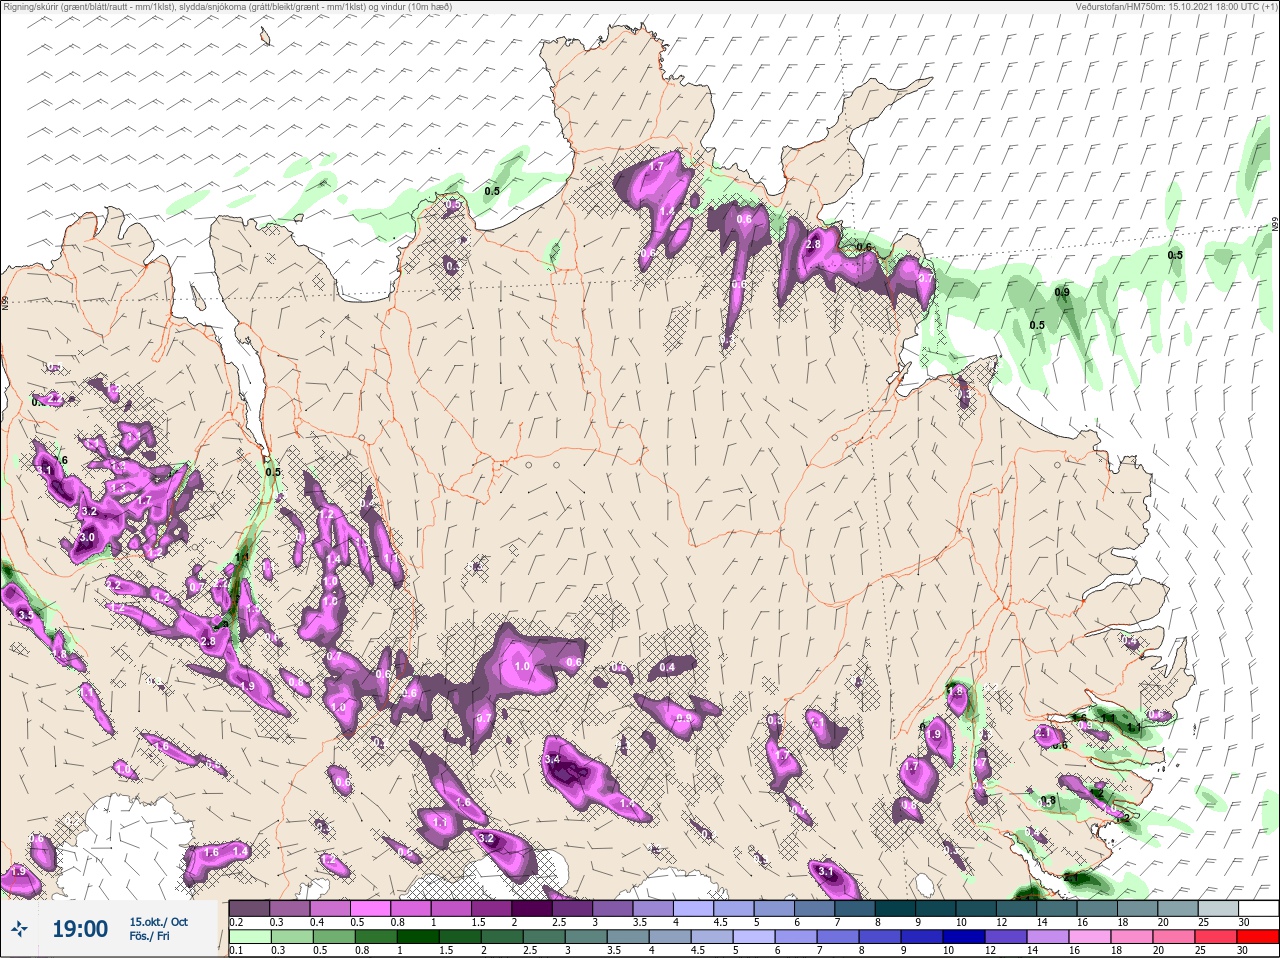
Task: Click the 0.4 precipitation value on the map
Action: pos(667,667)
